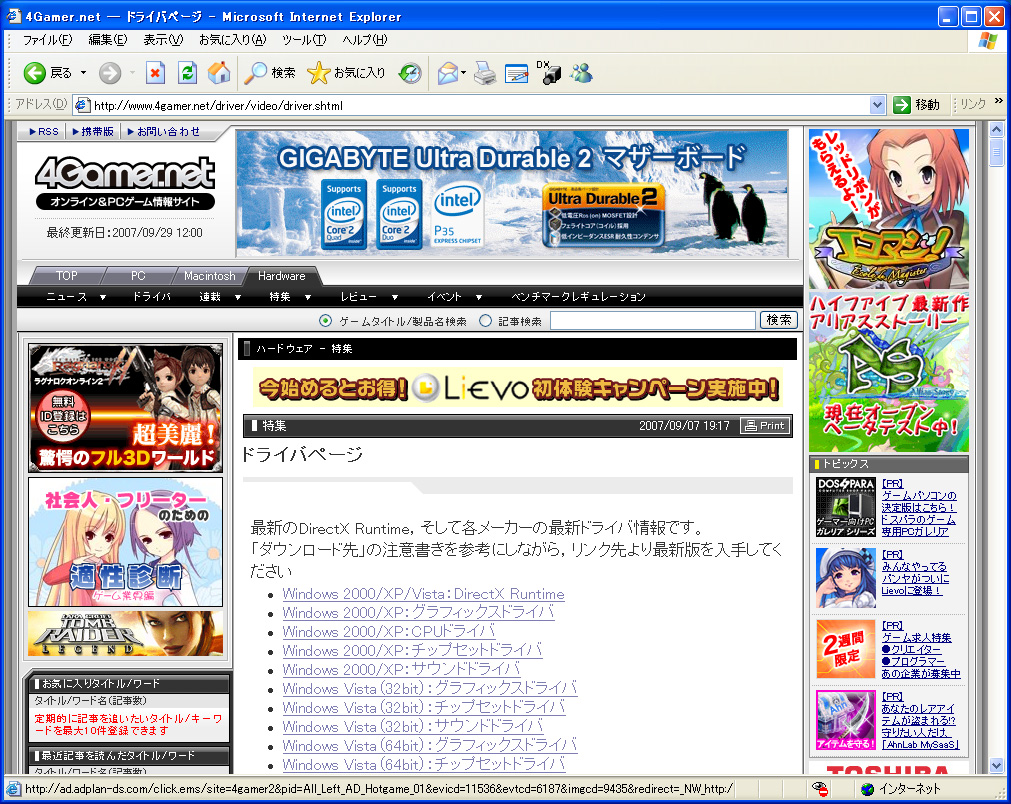Print the page with the printer icon
The image size is (1011, 804).
point(485,73)
